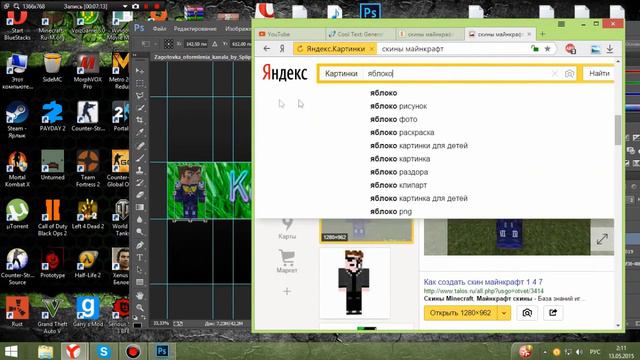Select the Rectangular Marquee tool in Photoshop

tap(140, 83)
